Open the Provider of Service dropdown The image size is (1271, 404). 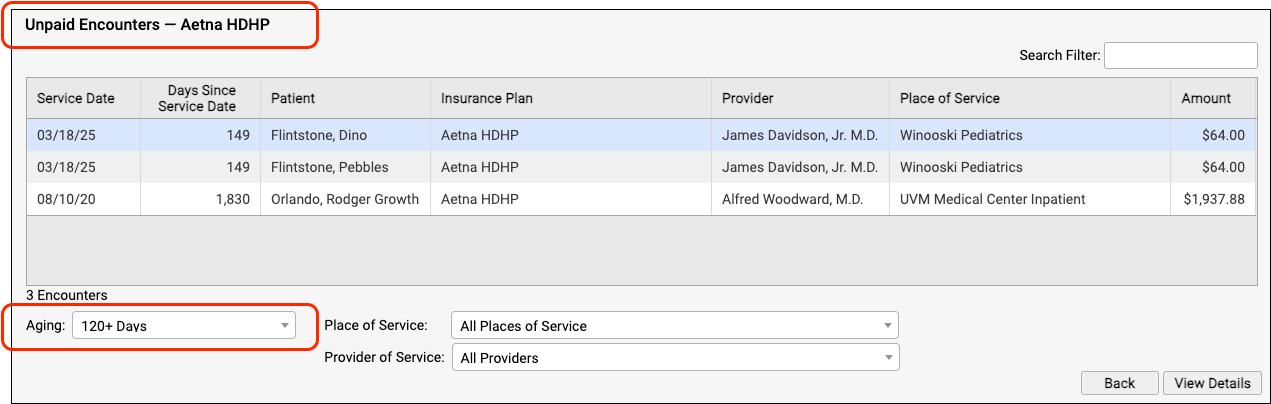[x=675, y=357]
